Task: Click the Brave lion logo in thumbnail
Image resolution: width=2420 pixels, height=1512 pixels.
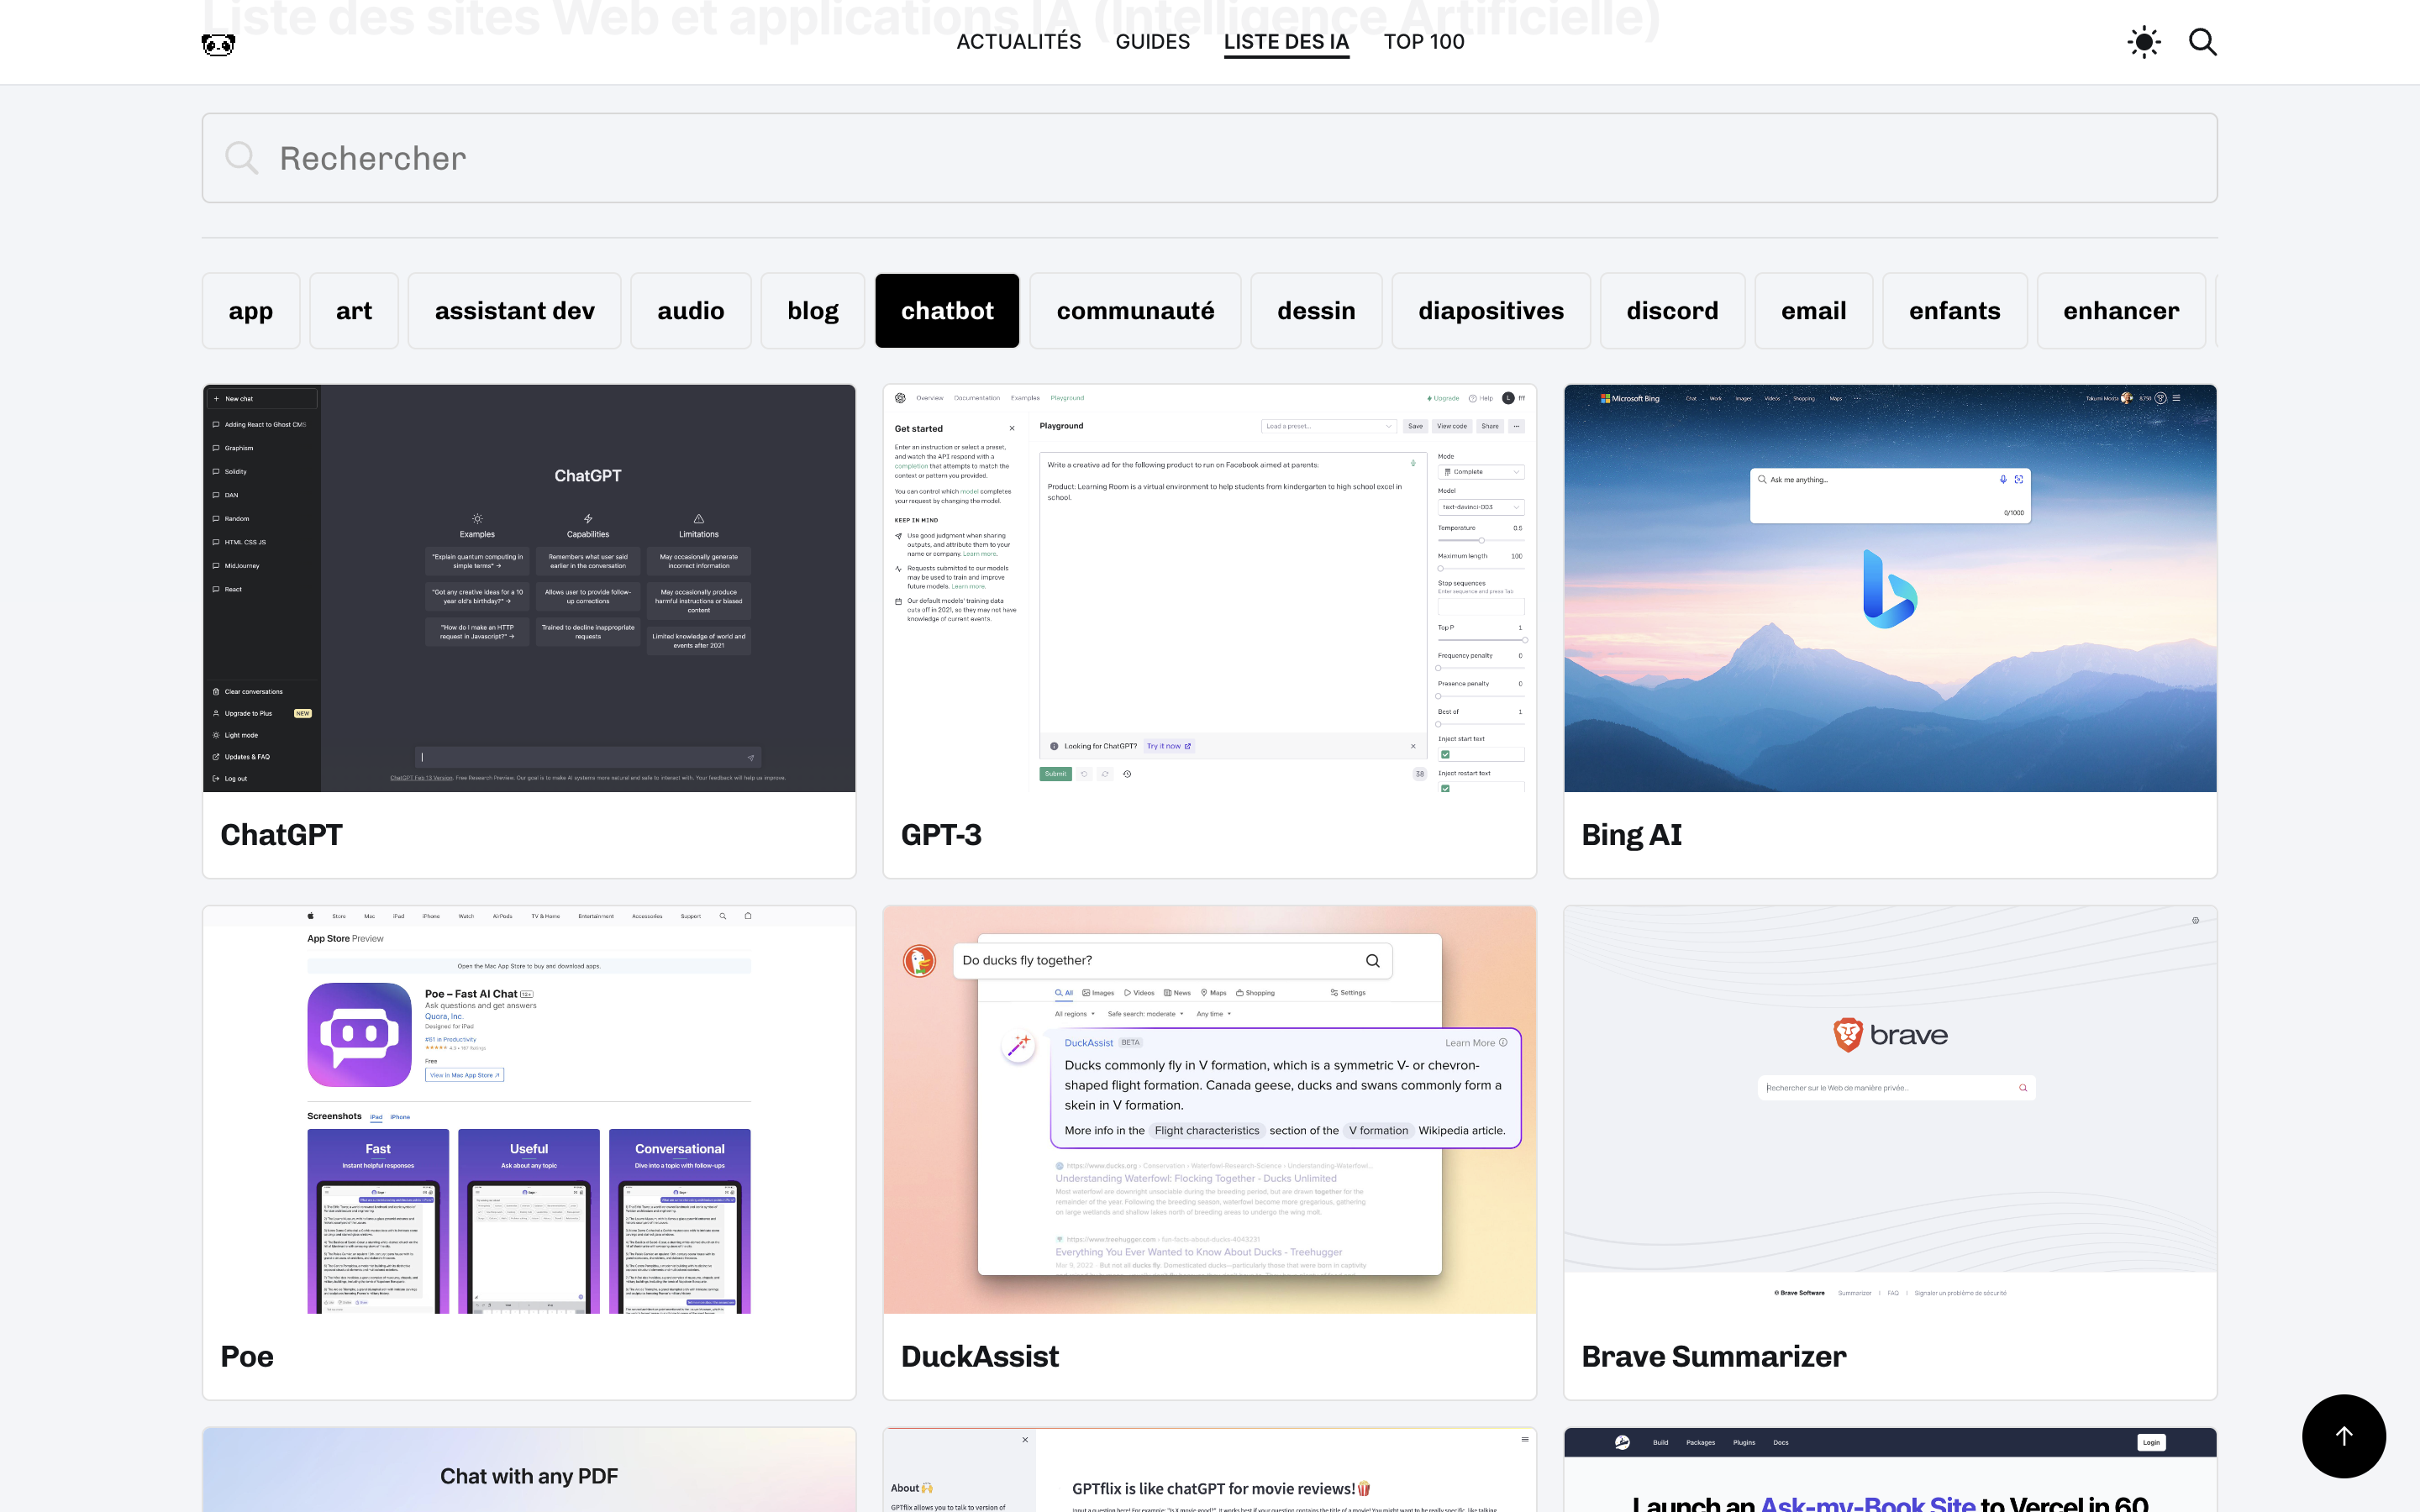Action: click(x=1847, y=1035)
